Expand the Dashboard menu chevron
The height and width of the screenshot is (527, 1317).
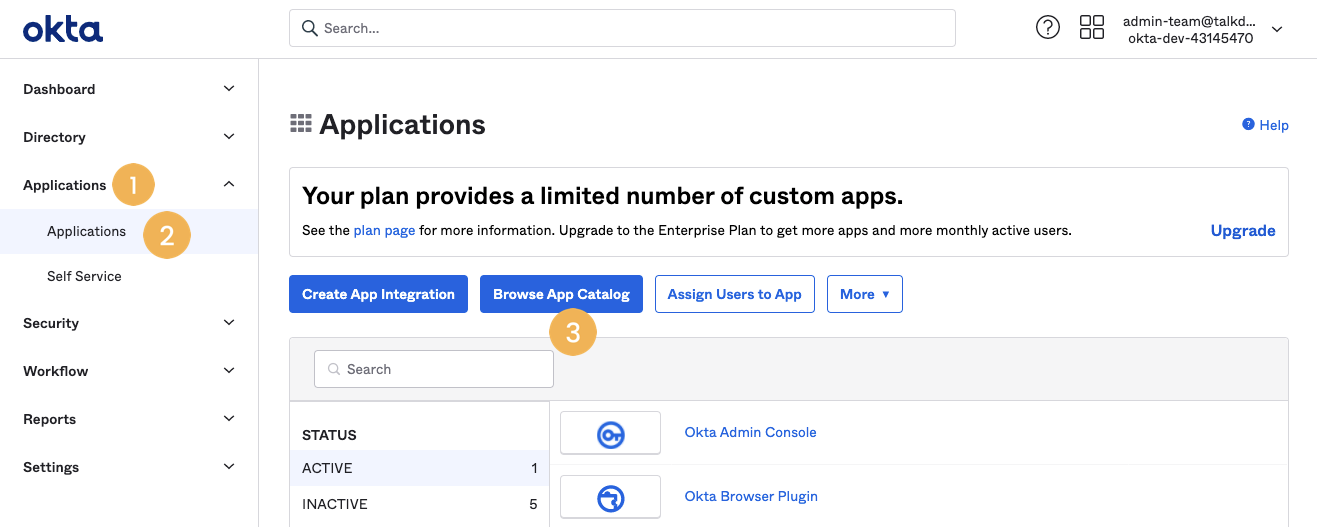229,89
